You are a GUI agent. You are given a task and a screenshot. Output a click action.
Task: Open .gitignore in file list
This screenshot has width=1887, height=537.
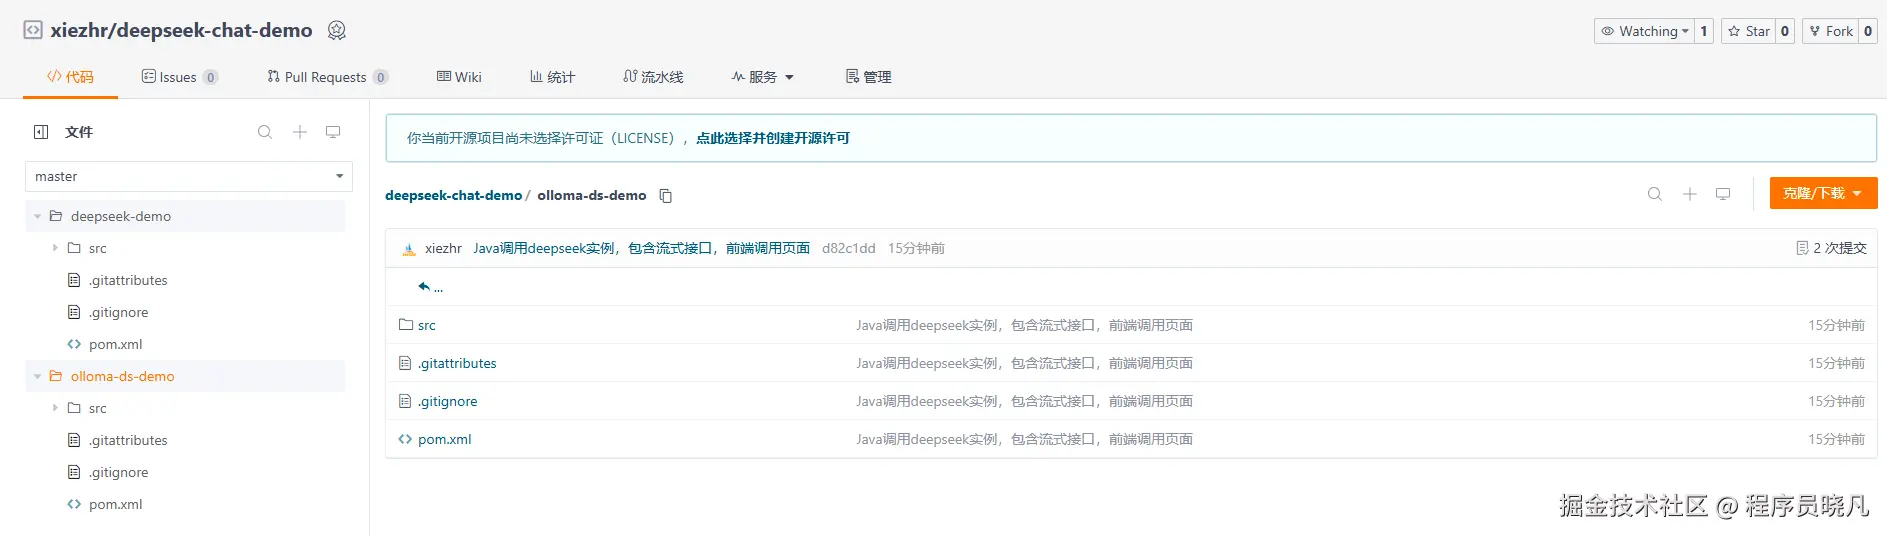coord(448,401)
